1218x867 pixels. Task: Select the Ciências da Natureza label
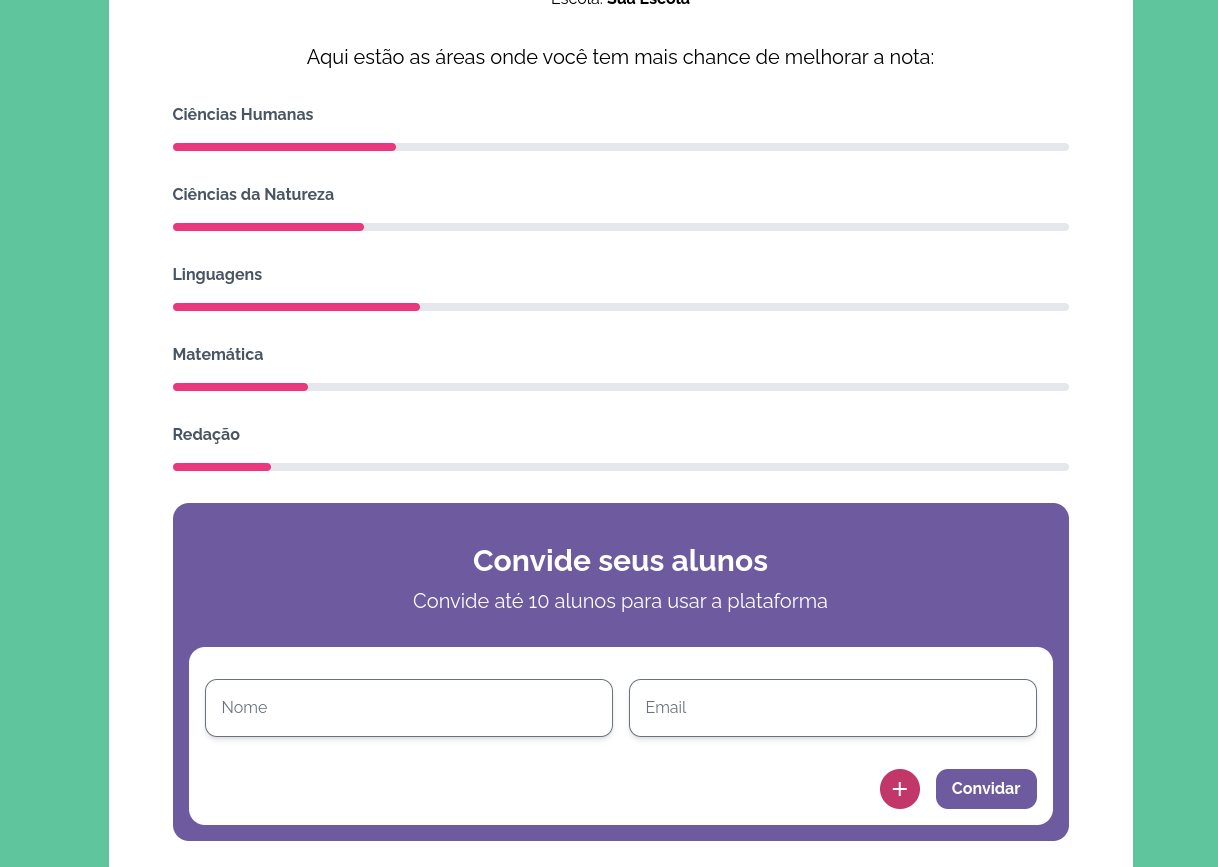[x=253, y=195]
